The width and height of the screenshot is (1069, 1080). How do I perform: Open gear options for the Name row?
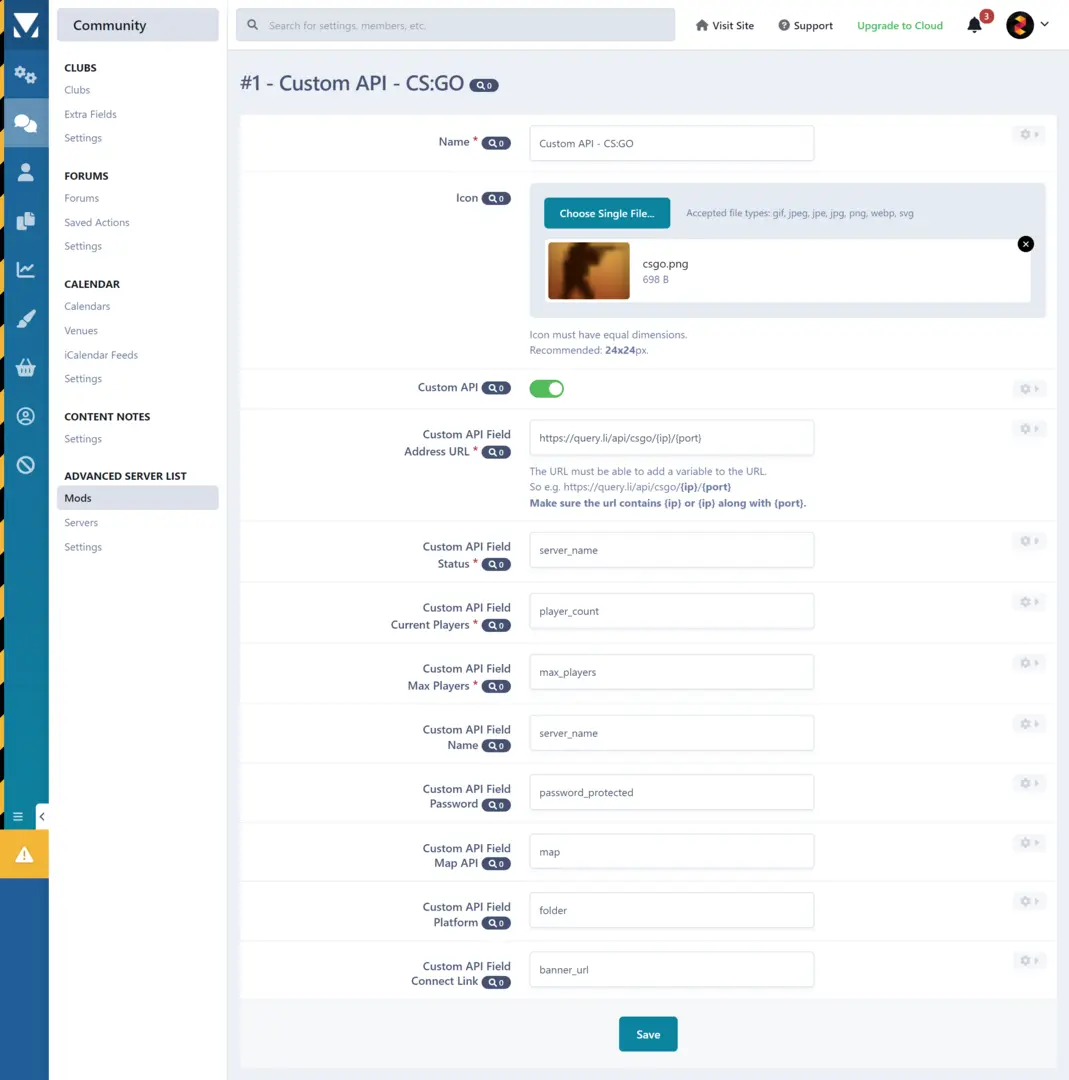click(x=1029, y=134)
